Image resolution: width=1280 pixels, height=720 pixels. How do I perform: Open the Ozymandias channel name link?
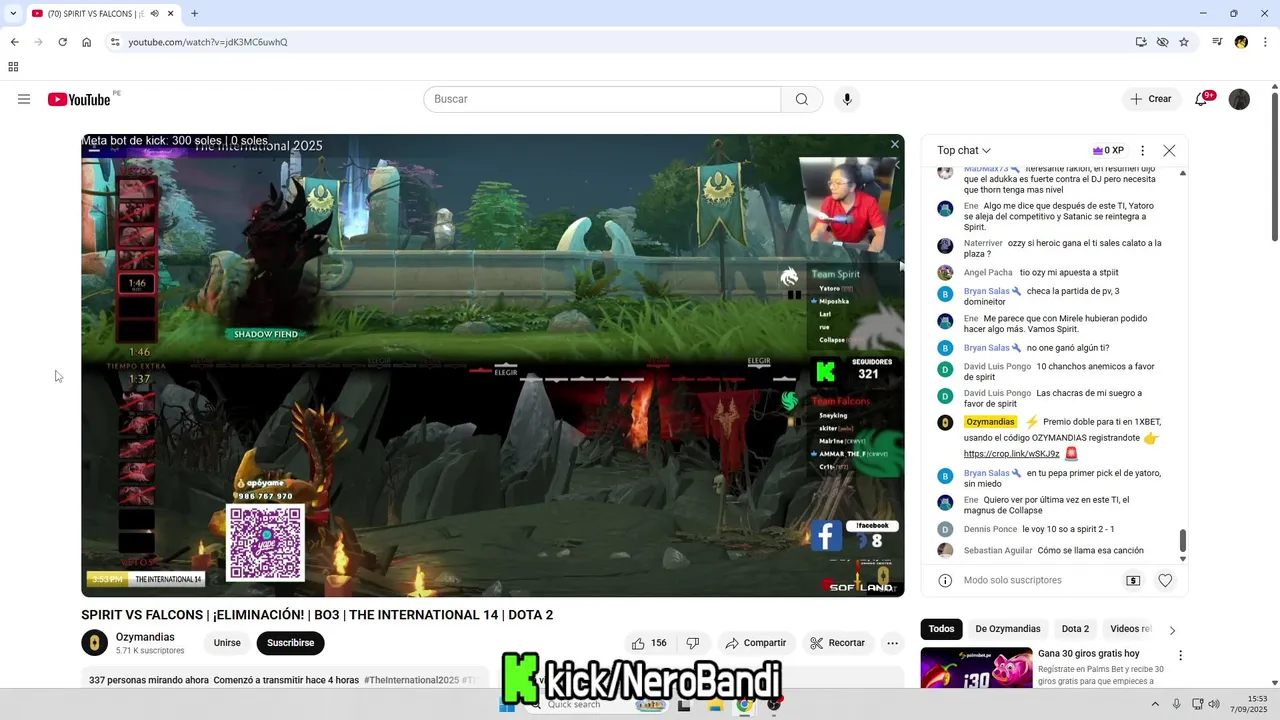(145, 637)
